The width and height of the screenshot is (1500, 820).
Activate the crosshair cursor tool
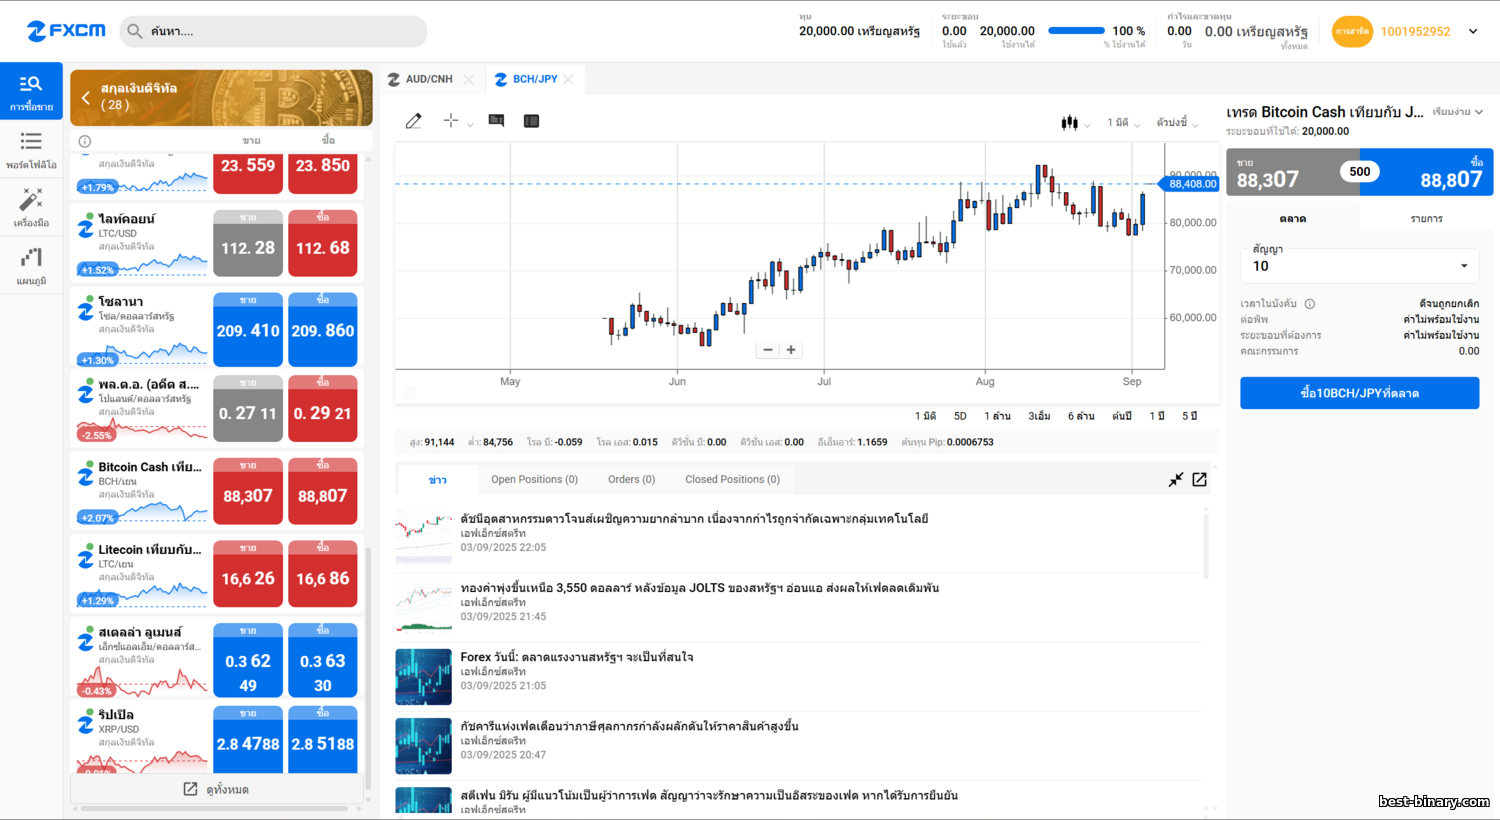click(451, 121)
